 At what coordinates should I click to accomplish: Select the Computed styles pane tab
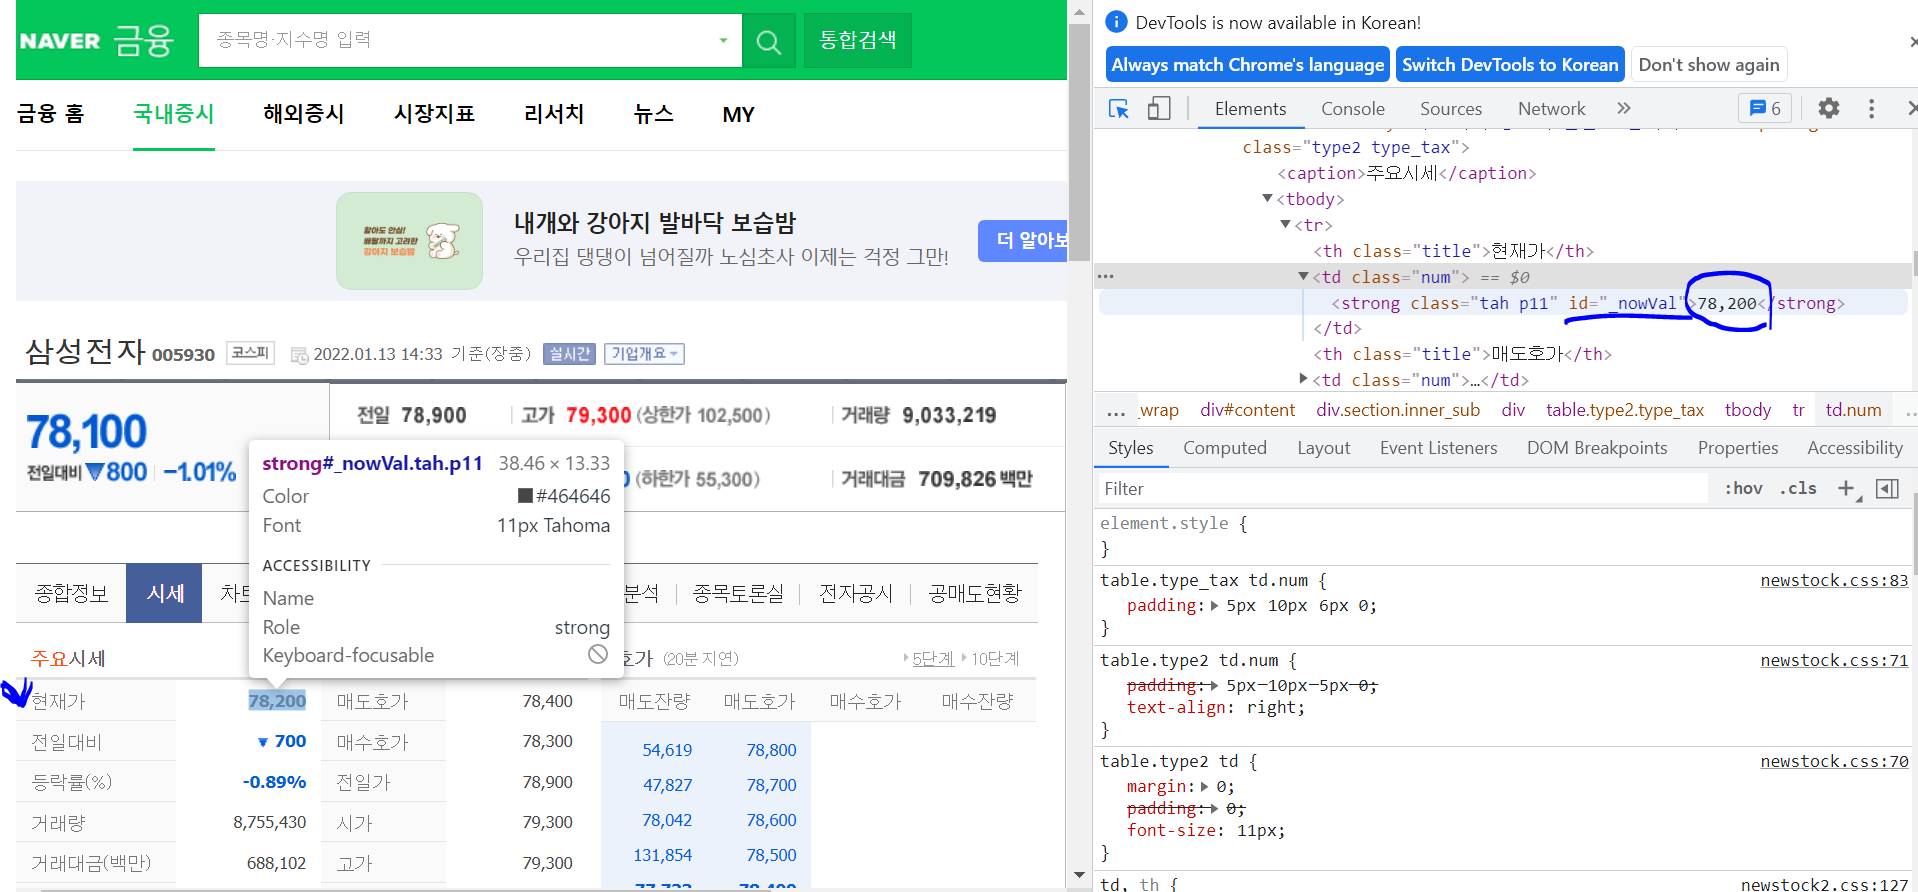(x=1224, y=448)
